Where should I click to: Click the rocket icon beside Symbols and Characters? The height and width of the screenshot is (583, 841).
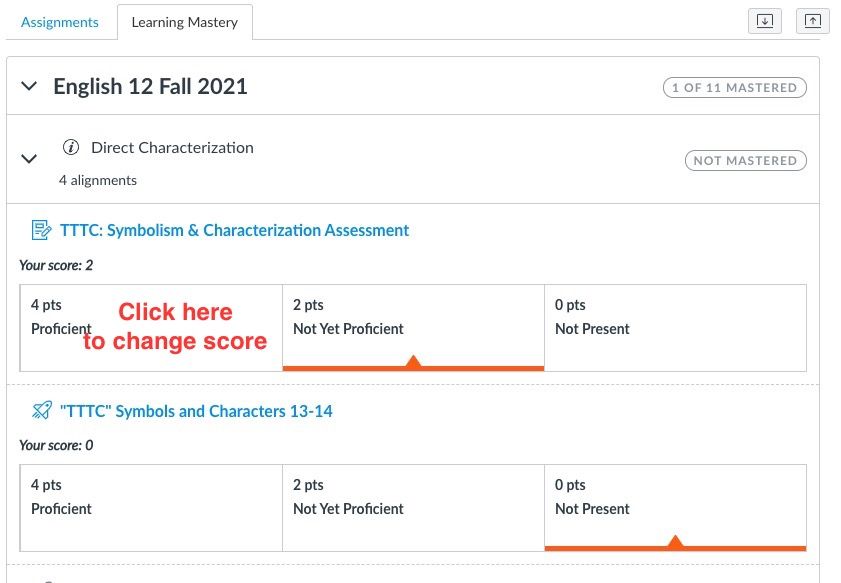[x=41, y=411]
